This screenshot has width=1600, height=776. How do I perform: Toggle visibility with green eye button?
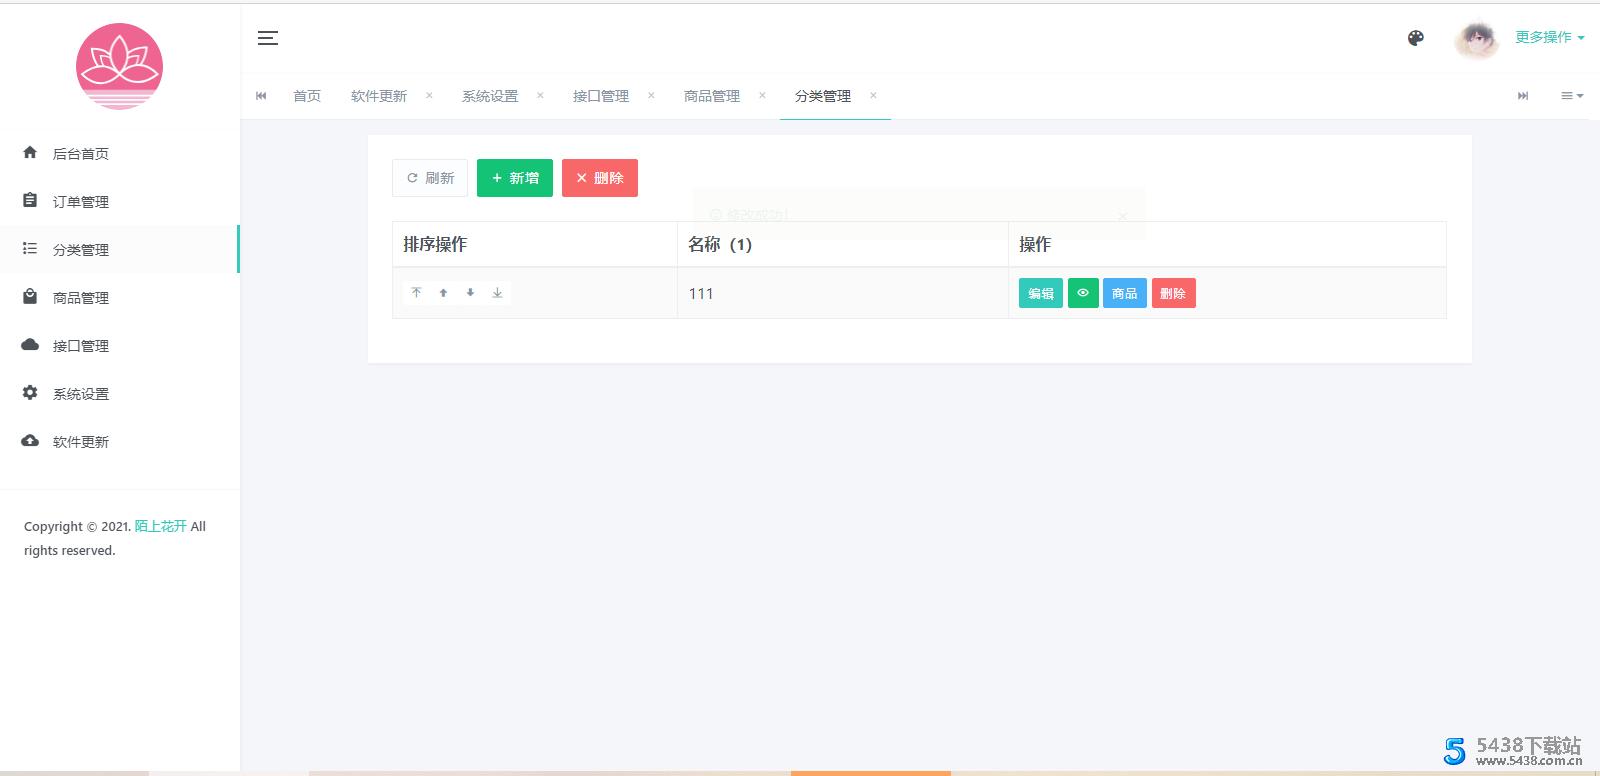(1082, 293)
